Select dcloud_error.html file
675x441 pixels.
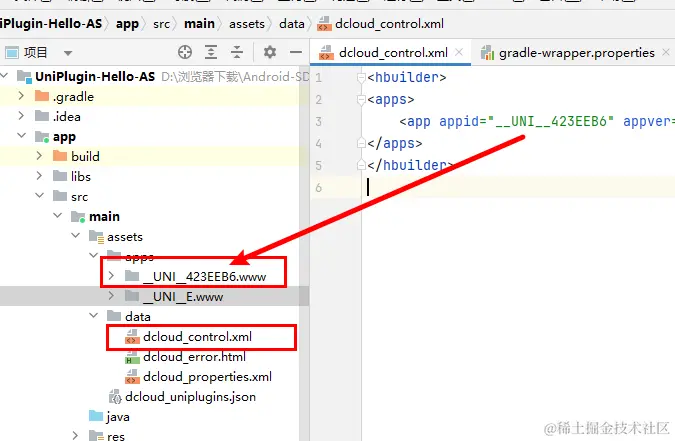pyautogui.click(x=185, y=357)
